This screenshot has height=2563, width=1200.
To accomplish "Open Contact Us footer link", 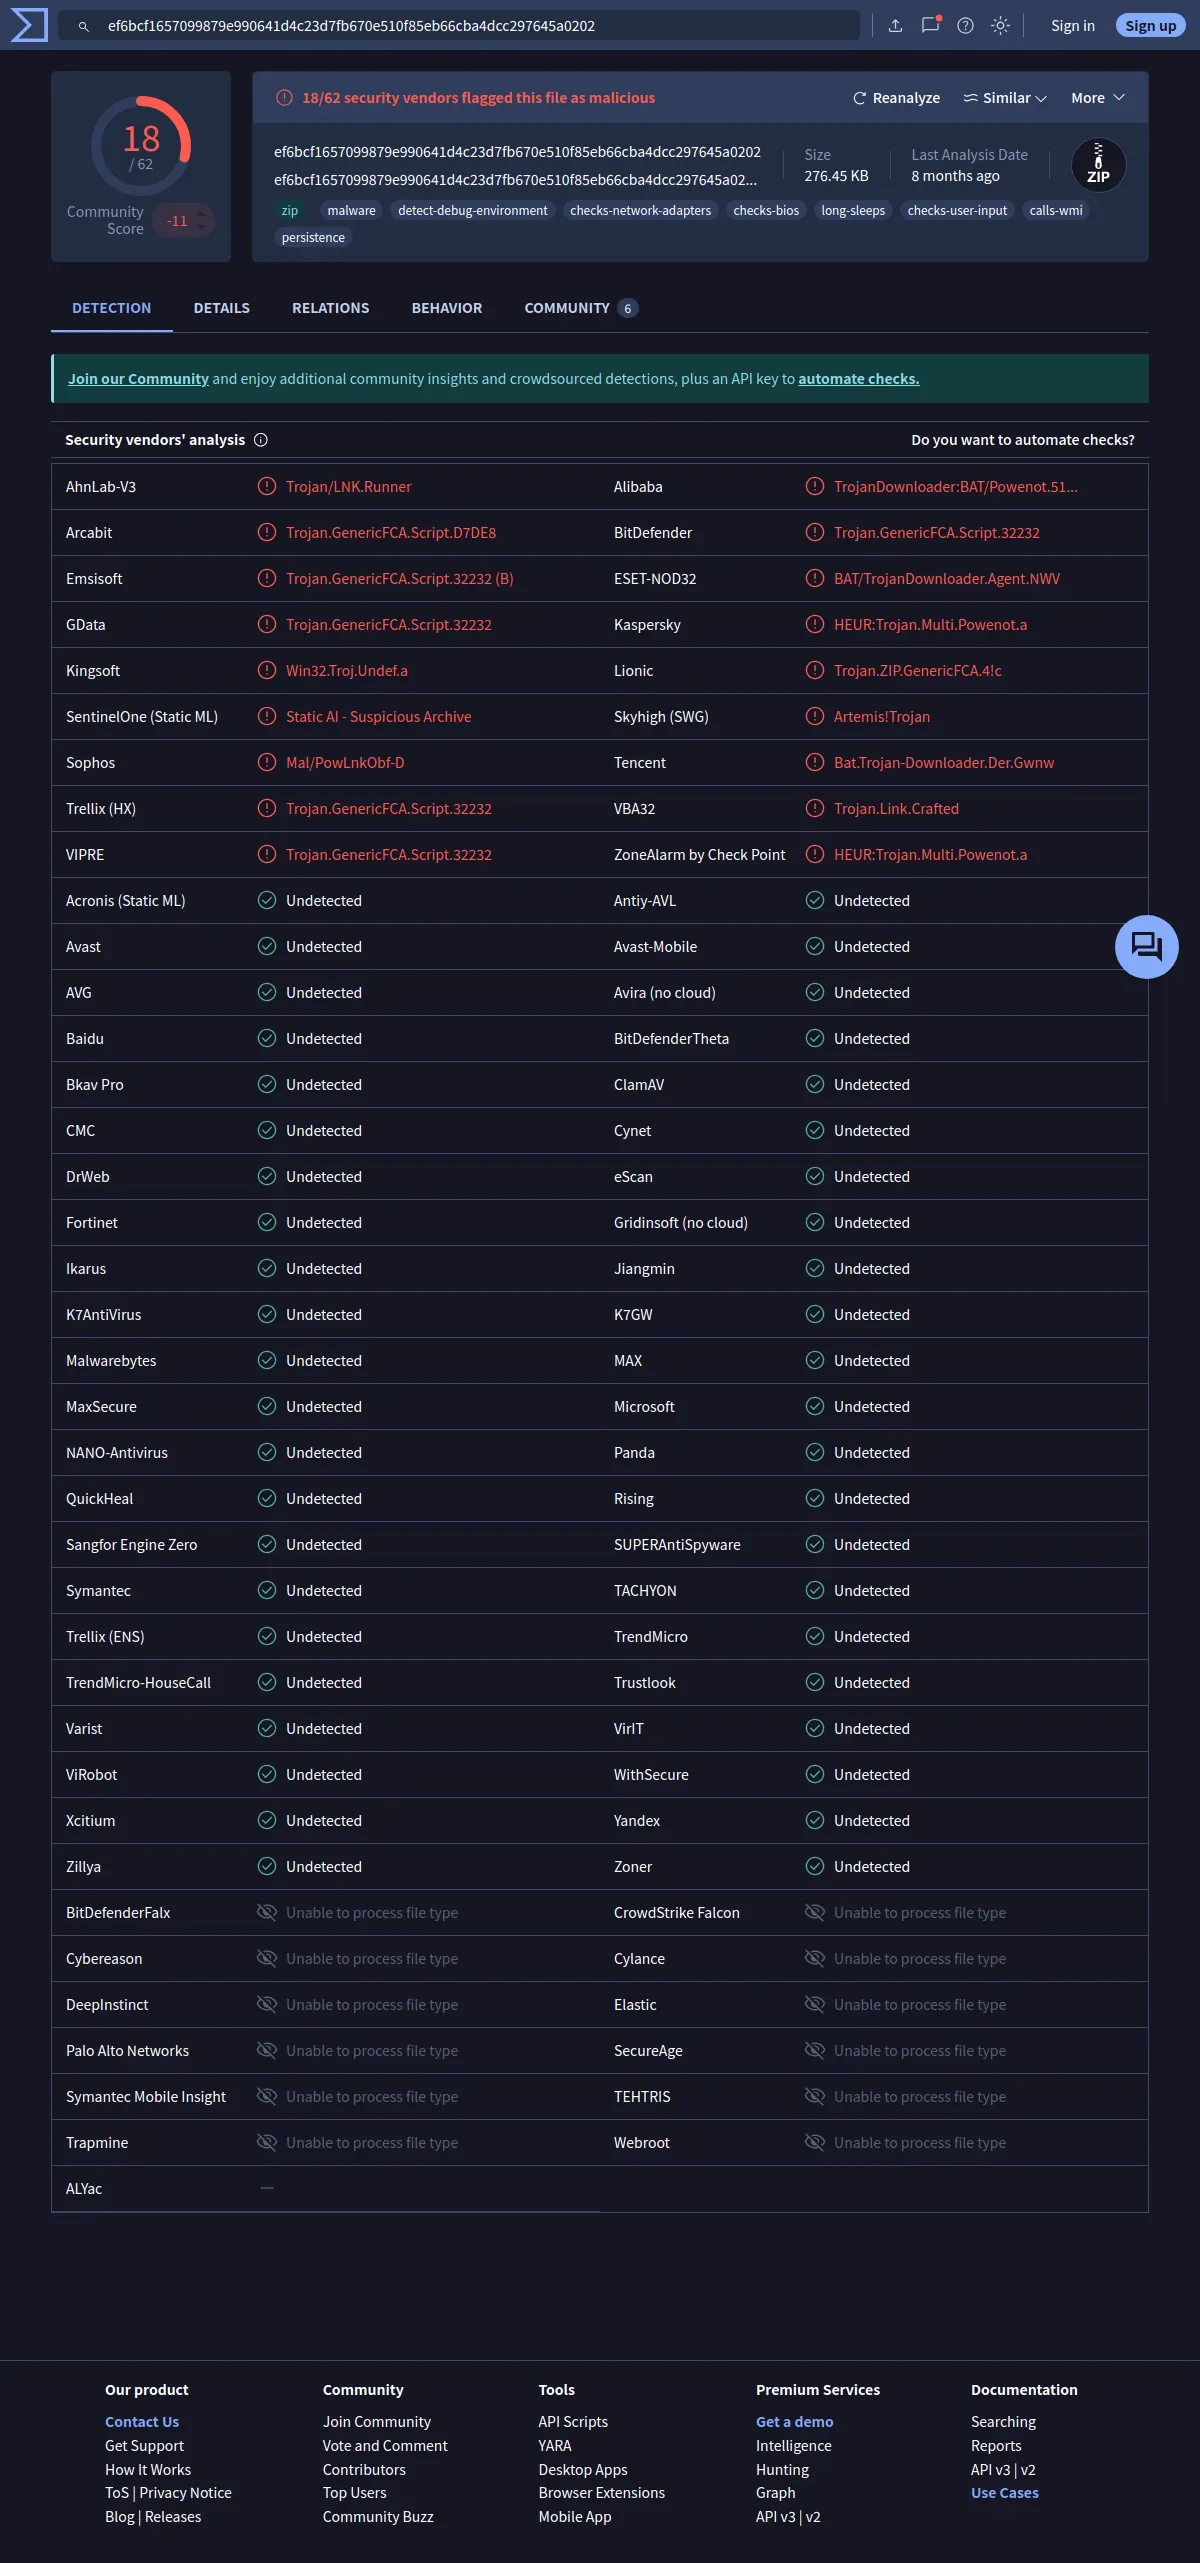I will point(142,2422).
